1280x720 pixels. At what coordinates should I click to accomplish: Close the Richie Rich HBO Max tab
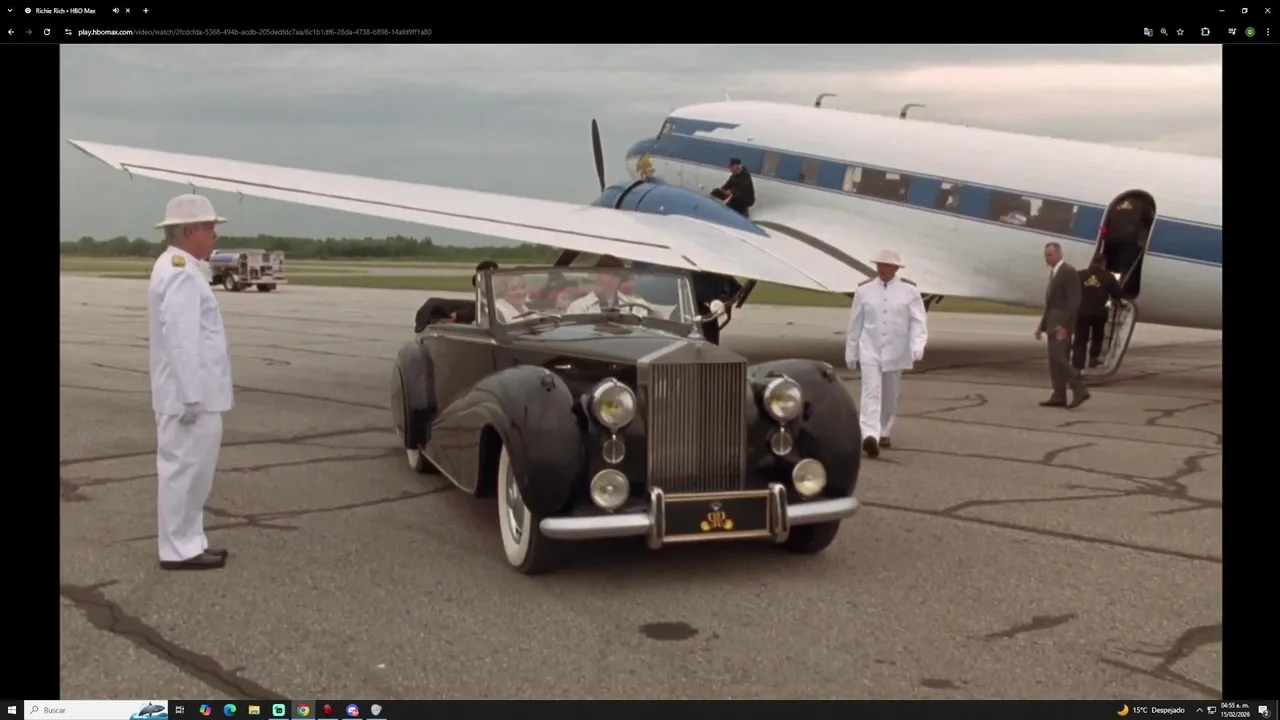pyautogui.click(x=128, y=10)
